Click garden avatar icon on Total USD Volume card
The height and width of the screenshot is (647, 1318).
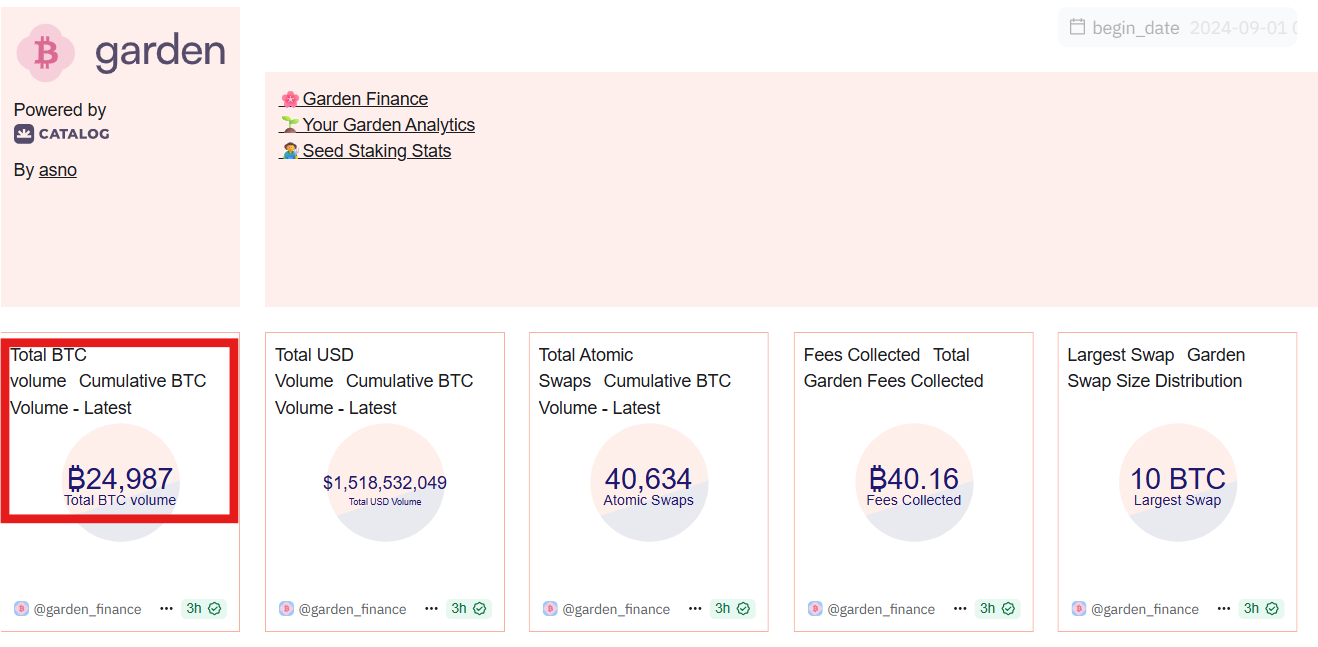point(286,608)
